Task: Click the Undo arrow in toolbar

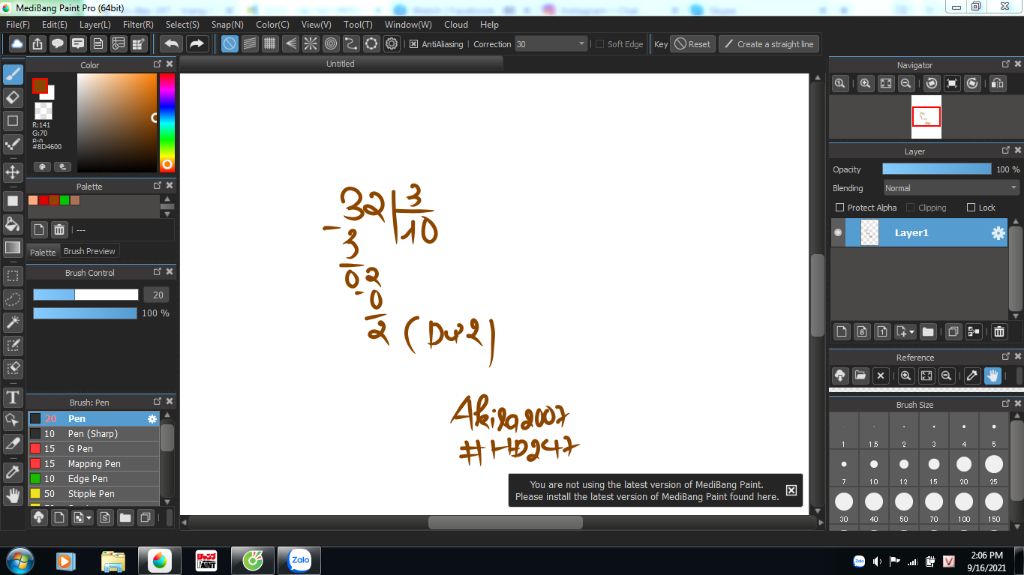Action: point(172,44)
